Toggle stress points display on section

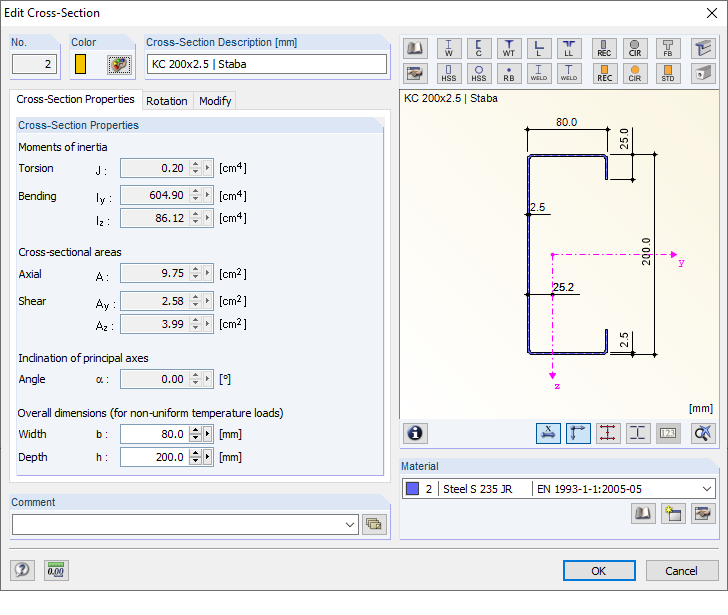pyautogui.click(x=608, y=434)
